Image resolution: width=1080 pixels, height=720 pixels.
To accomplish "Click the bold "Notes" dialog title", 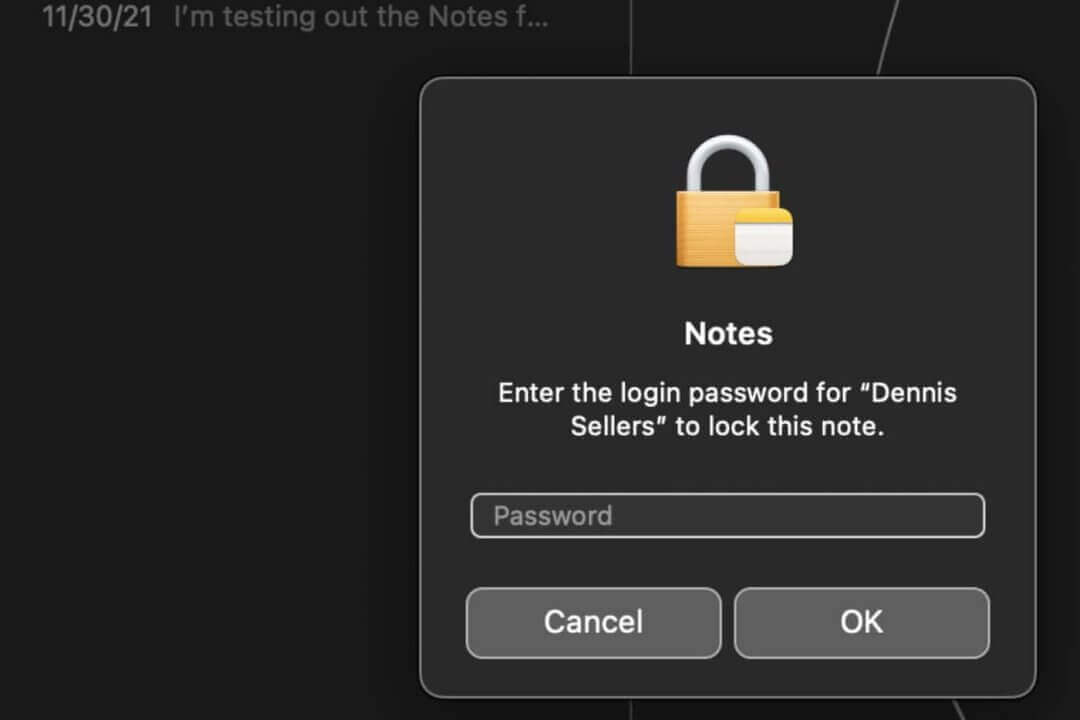I will pyautogui.click(x=728, y=334).
